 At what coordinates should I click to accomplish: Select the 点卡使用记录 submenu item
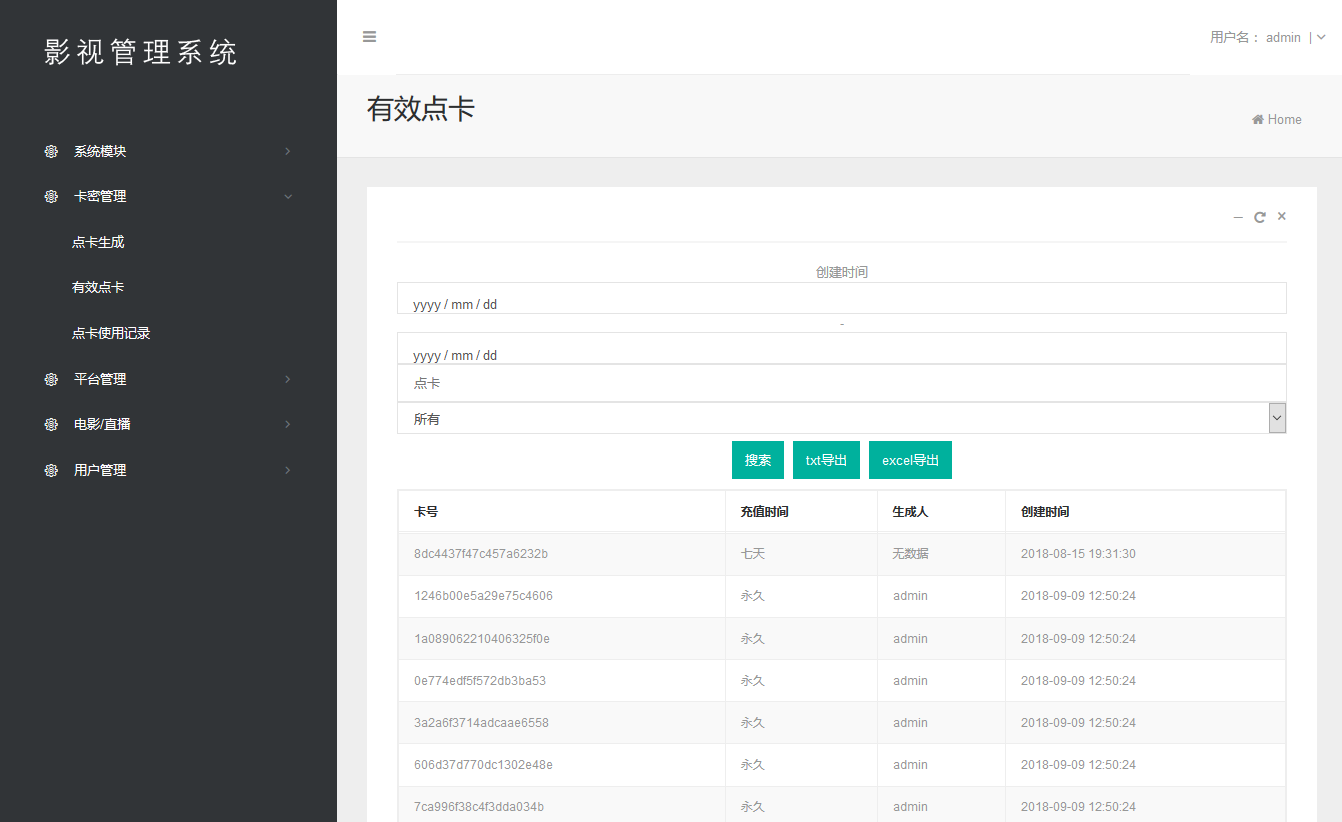pos(111,333)
